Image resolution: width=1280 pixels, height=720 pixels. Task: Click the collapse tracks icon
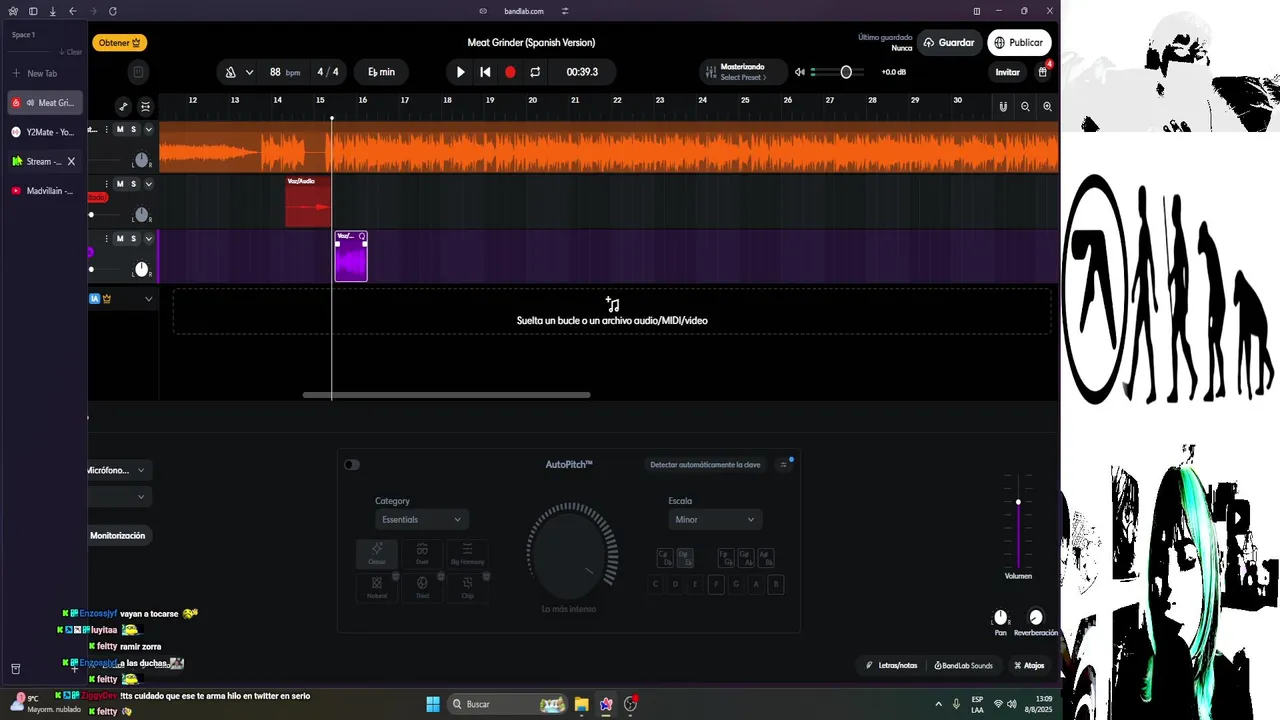click(145, 106)
